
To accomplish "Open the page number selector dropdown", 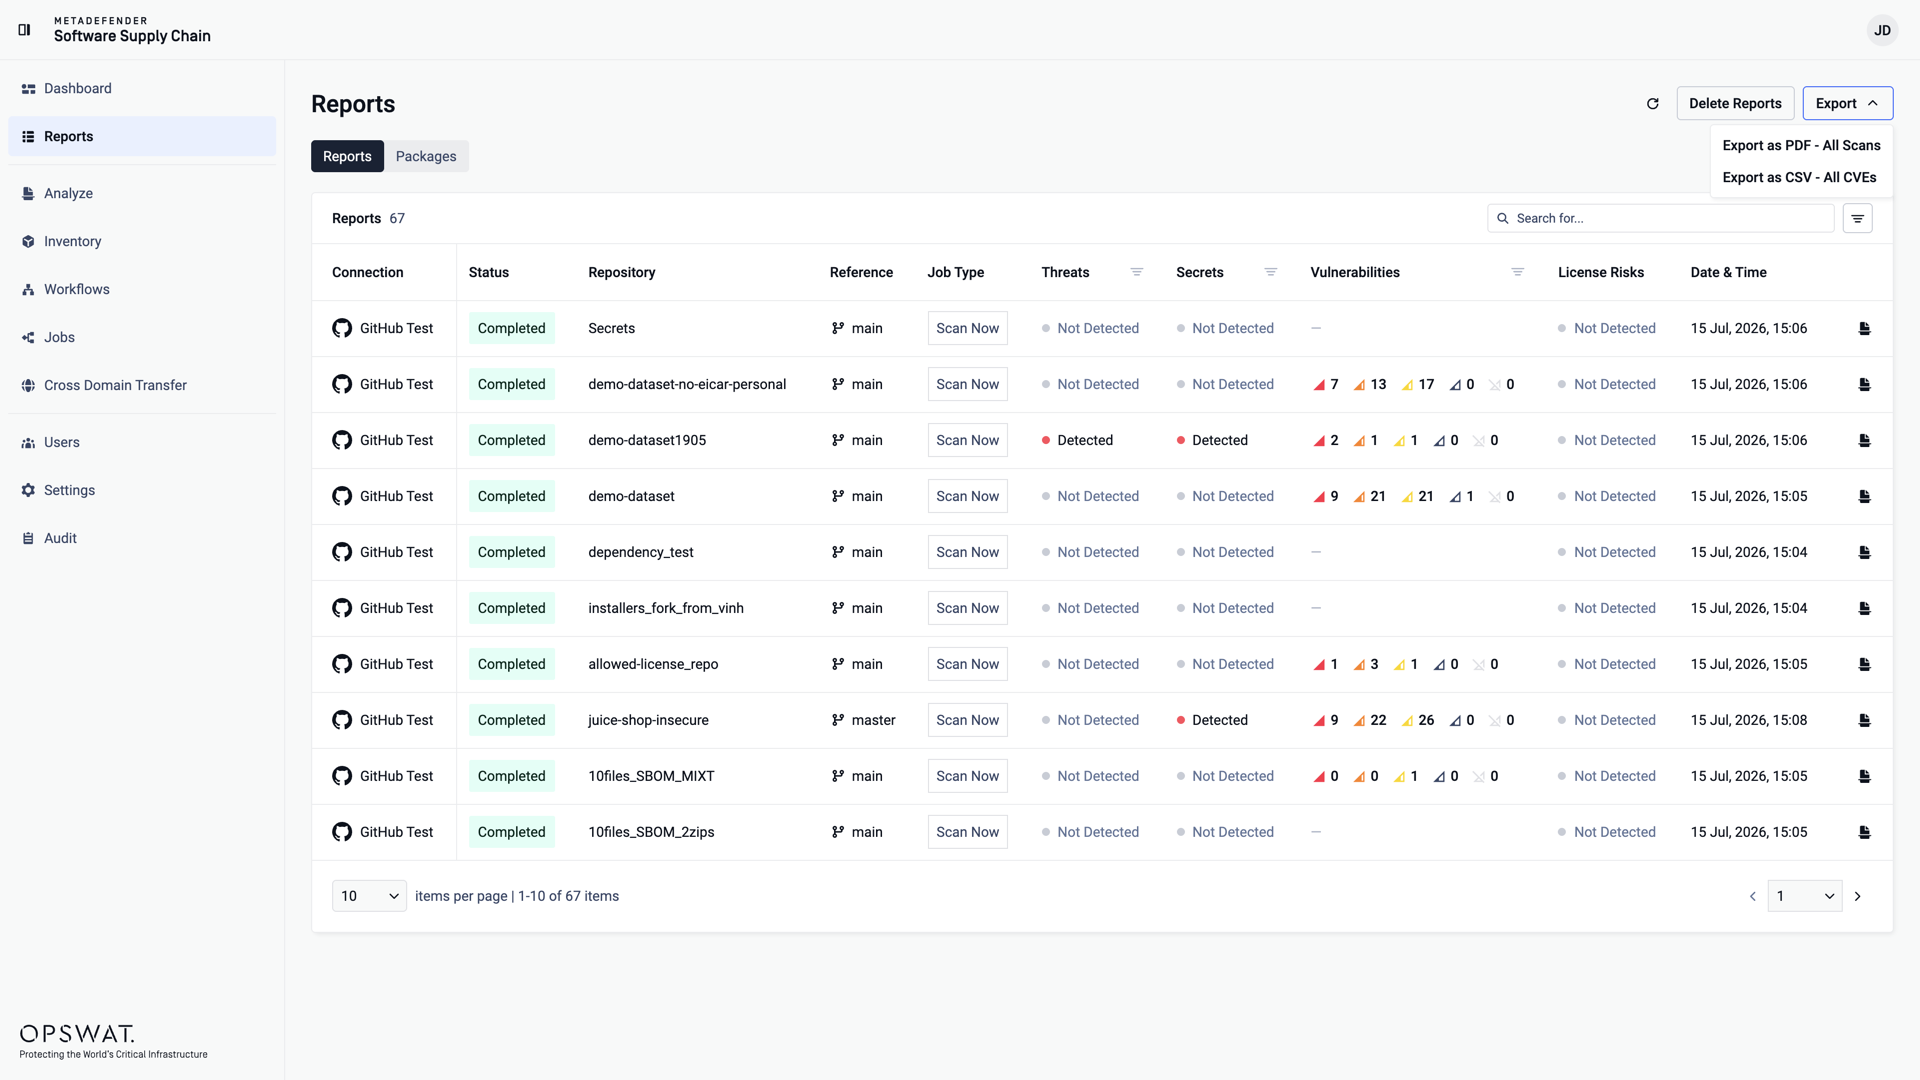I will pyautogui.click(x=1805, y=896).
